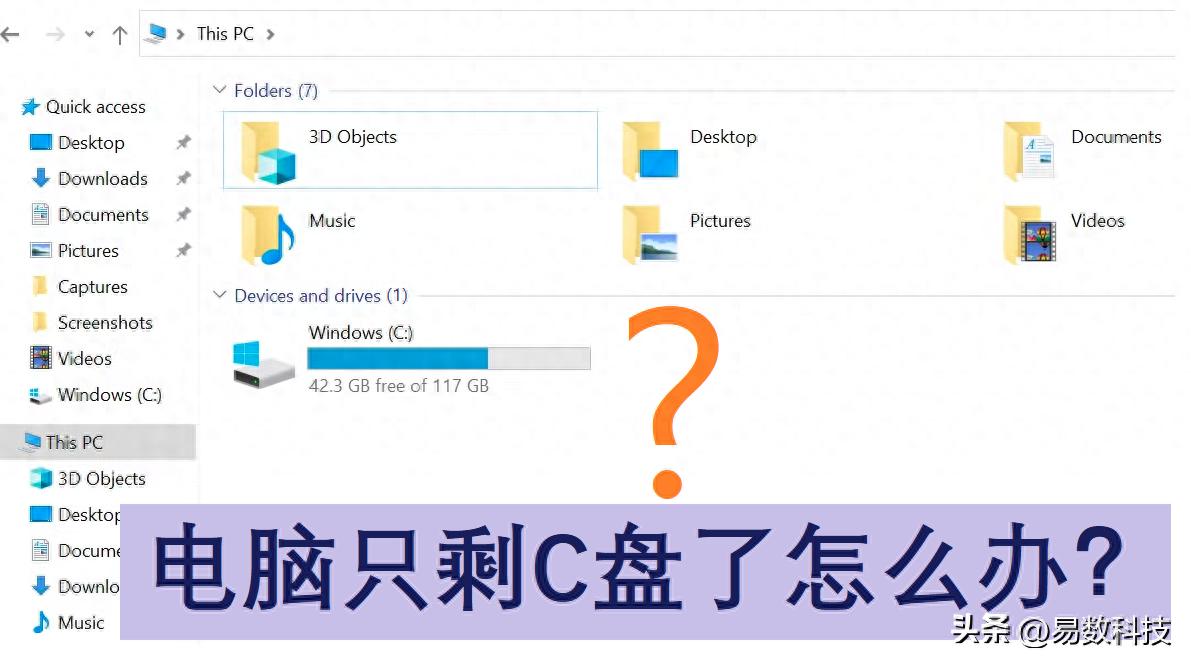Unpin Downloads using its pin icon
1191x665 pixels.
(183, 178)
